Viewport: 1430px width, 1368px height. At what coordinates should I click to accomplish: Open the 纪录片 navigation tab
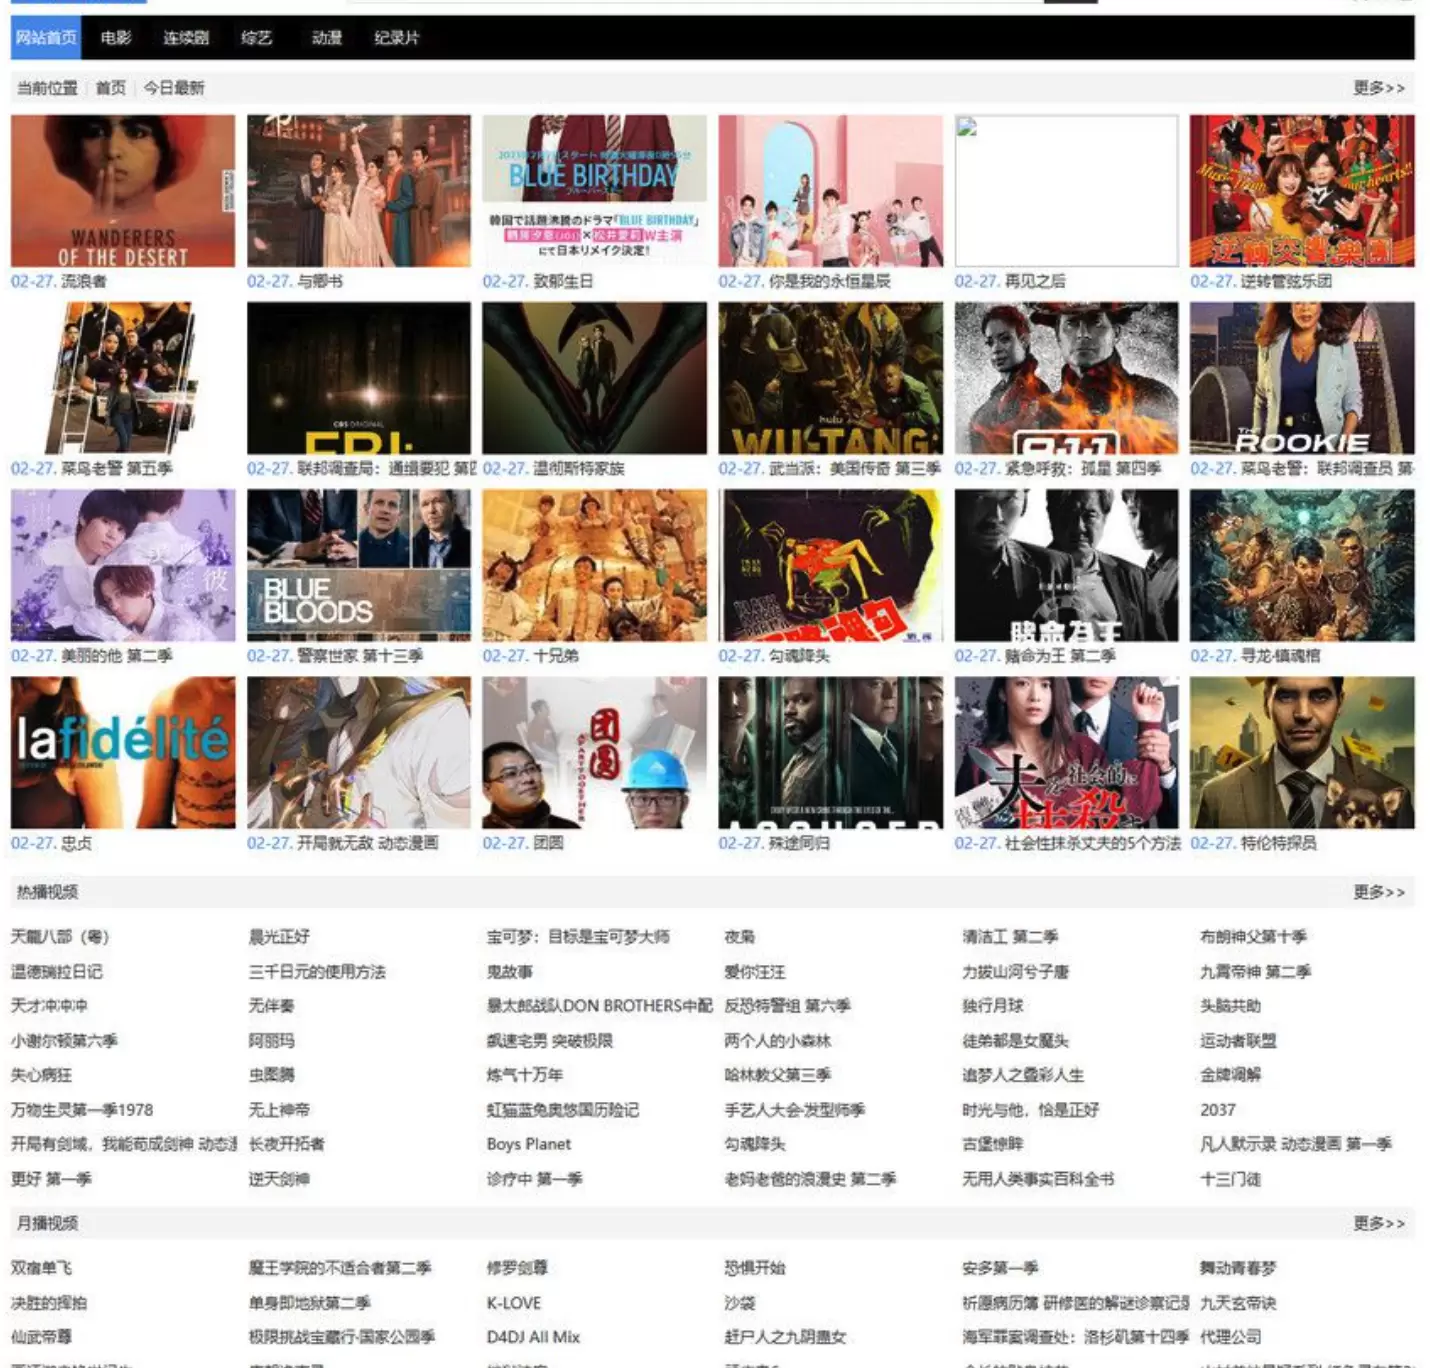[x=397, y=38]
